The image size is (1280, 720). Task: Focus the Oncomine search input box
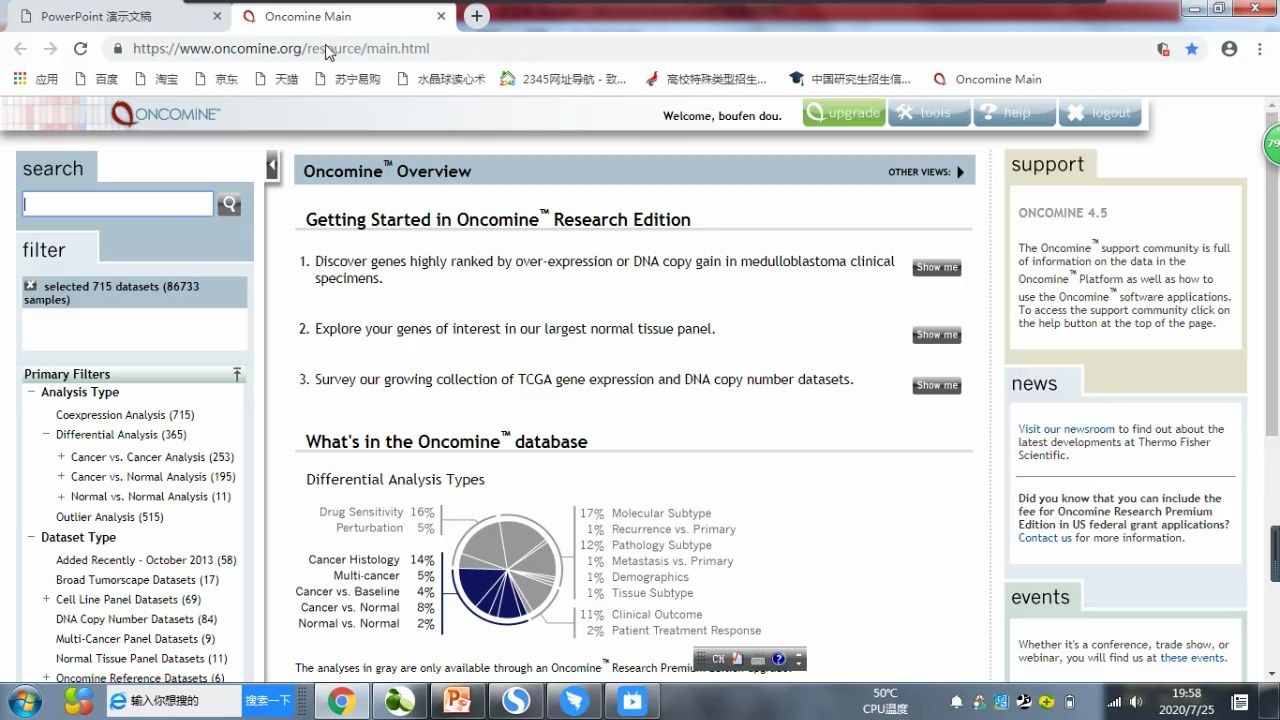coord(118,204)
